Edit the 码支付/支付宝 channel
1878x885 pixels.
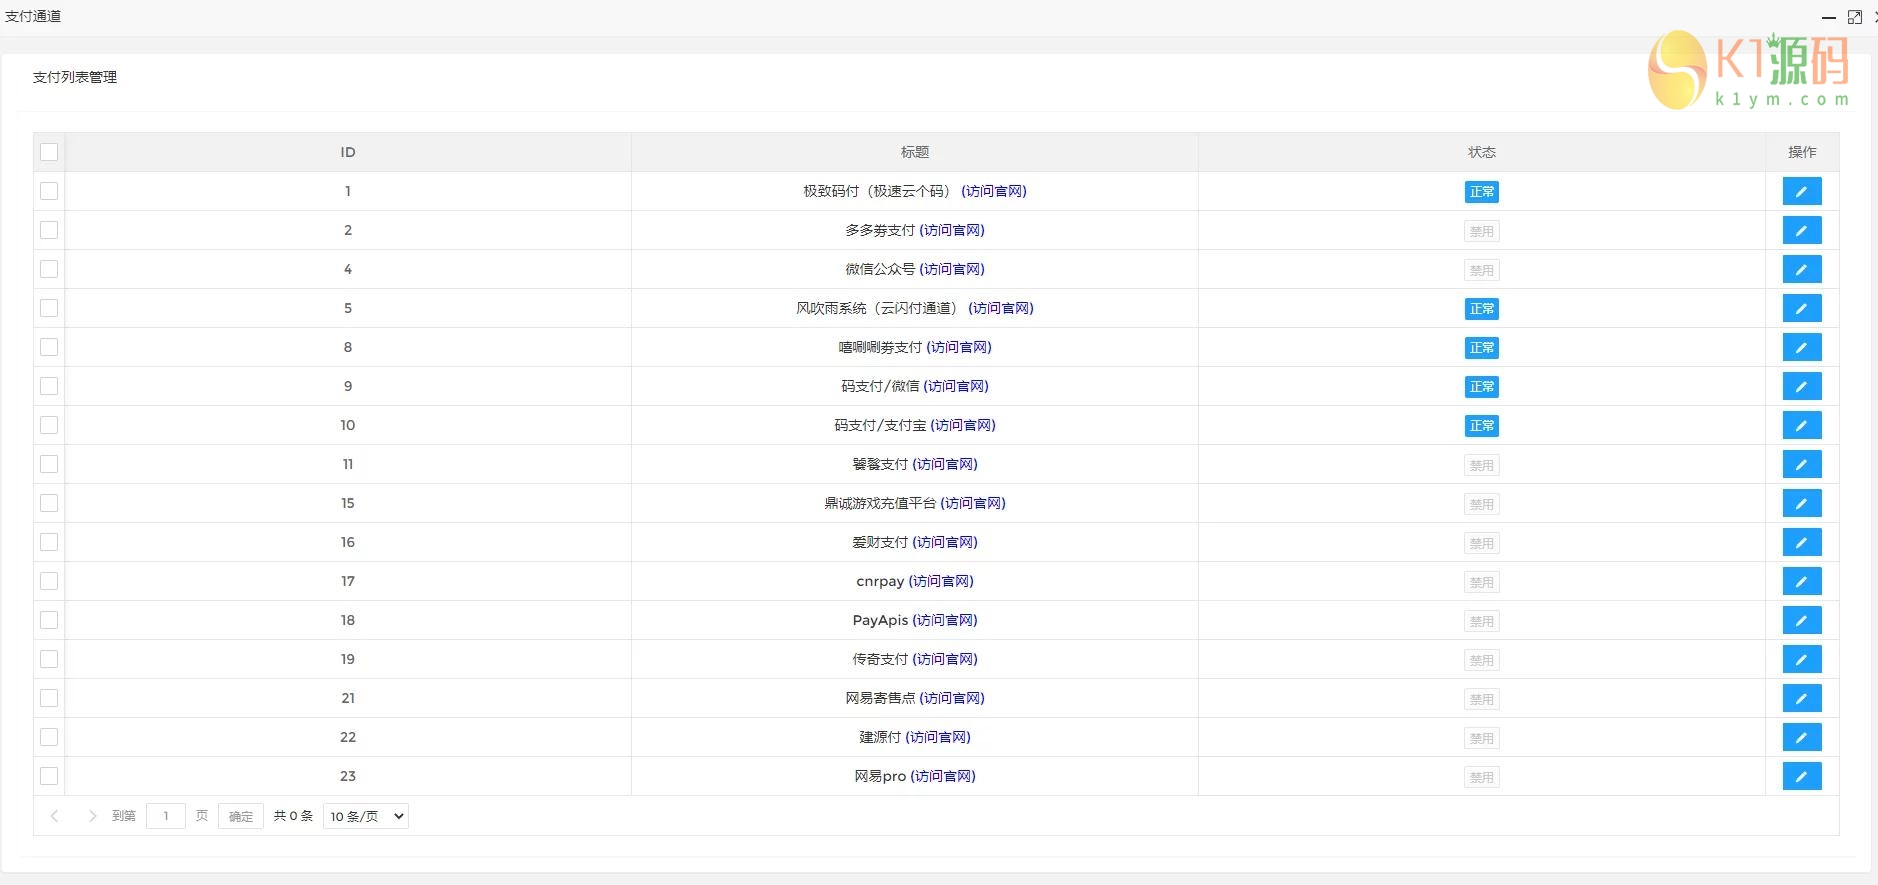coord(1801,425)
